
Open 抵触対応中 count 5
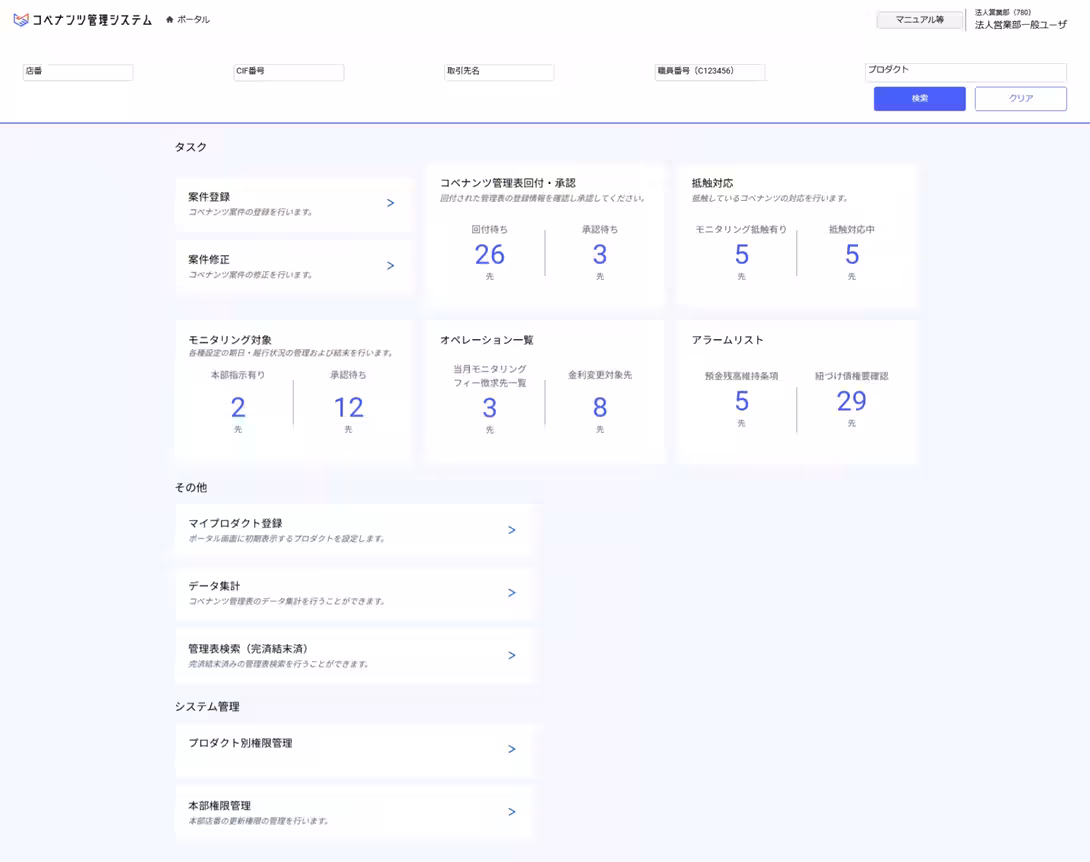(852, 254)
